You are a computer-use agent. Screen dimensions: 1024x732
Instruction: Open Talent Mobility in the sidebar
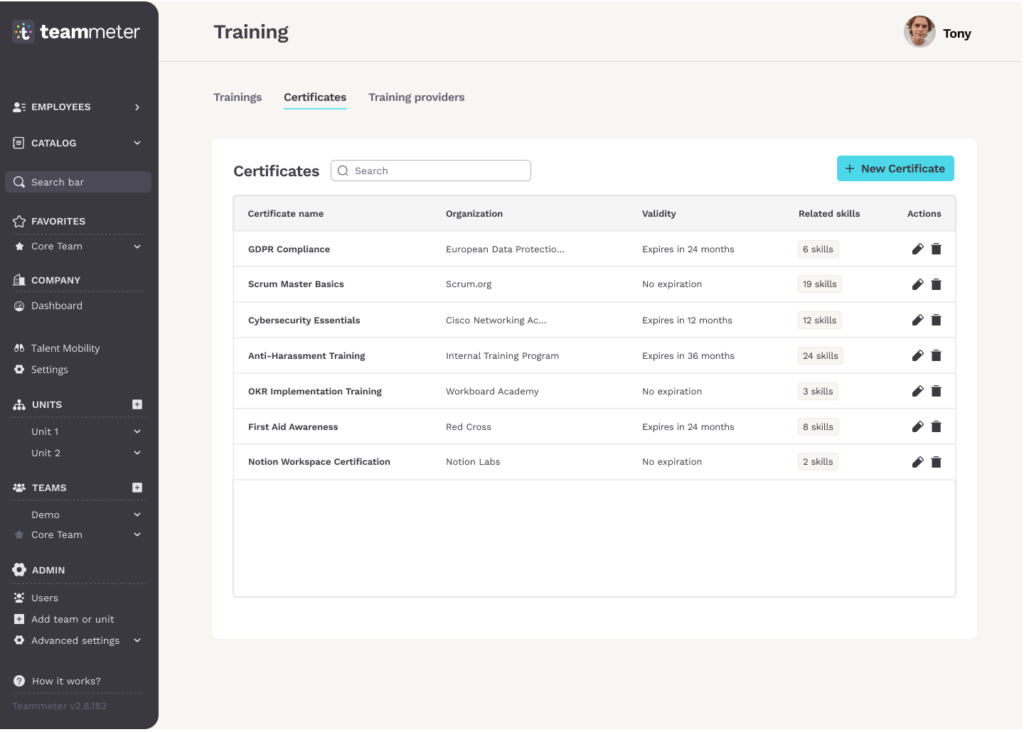point(65,348)
